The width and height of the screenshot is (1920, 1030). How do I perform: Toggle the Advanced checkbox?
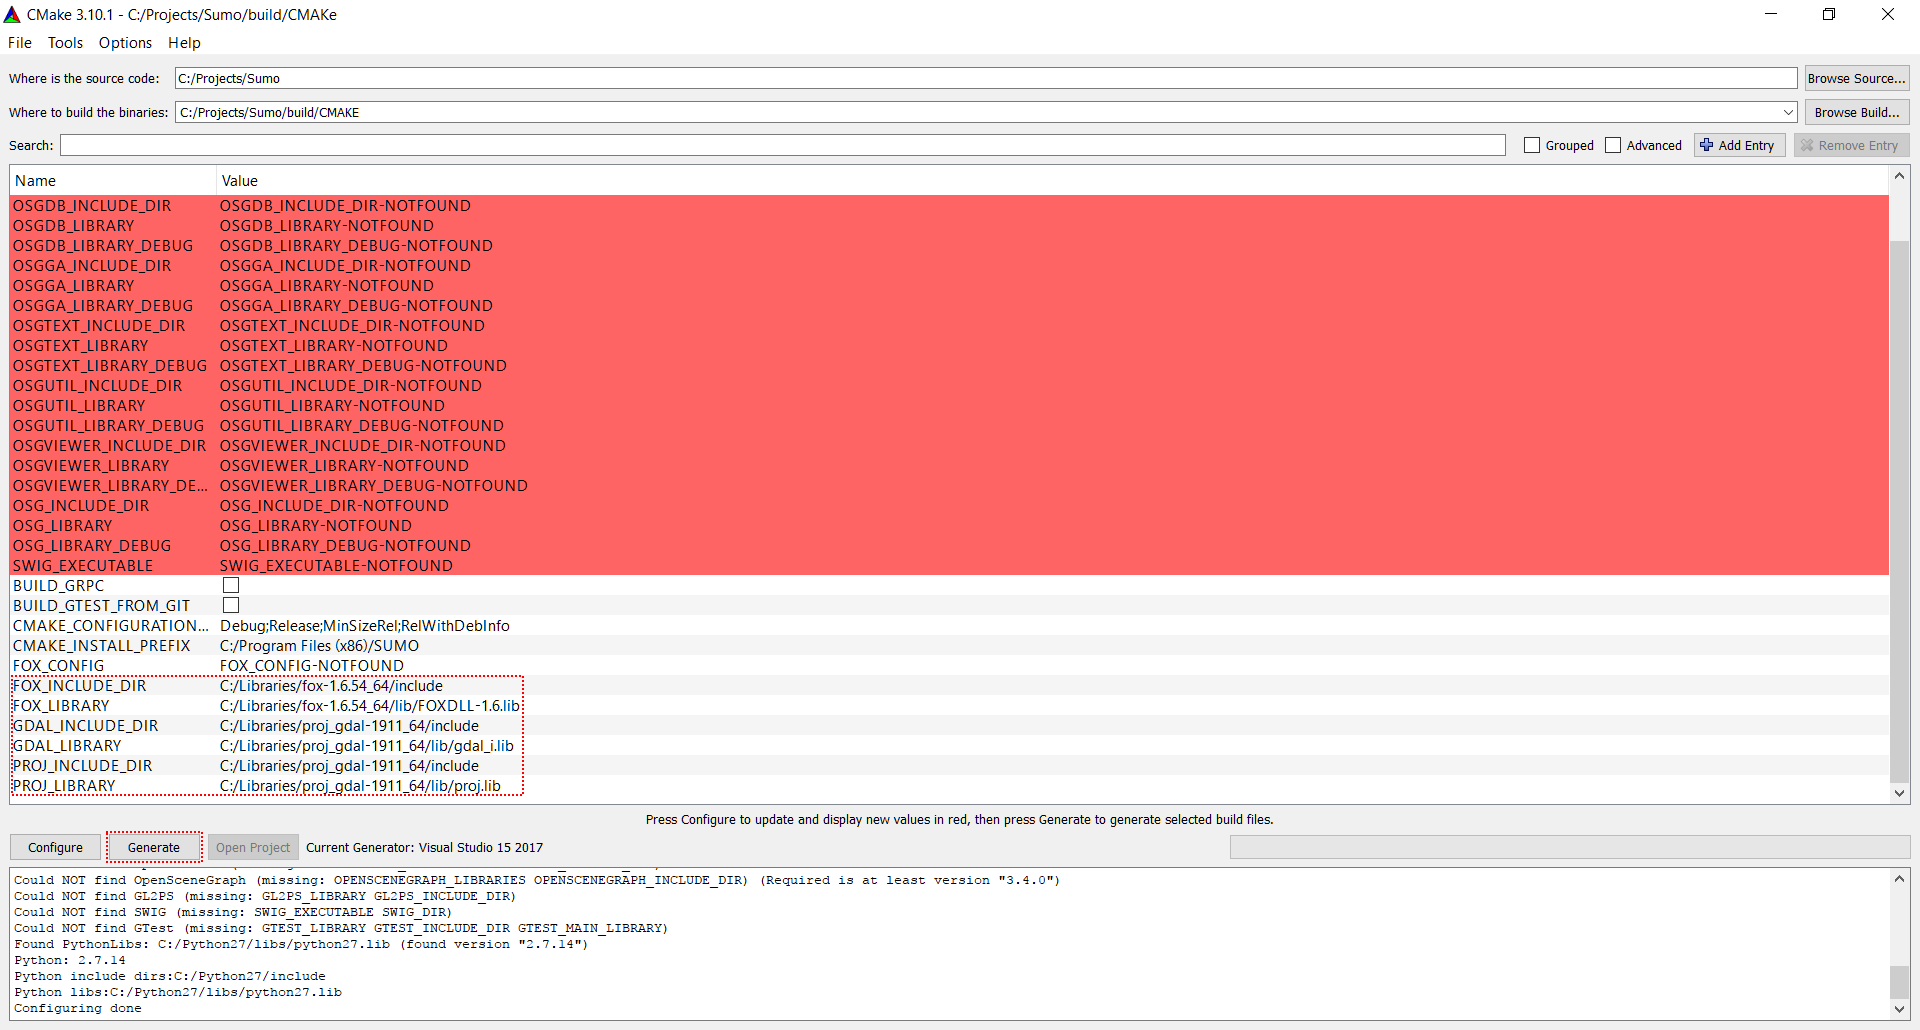click(1613, 145)
